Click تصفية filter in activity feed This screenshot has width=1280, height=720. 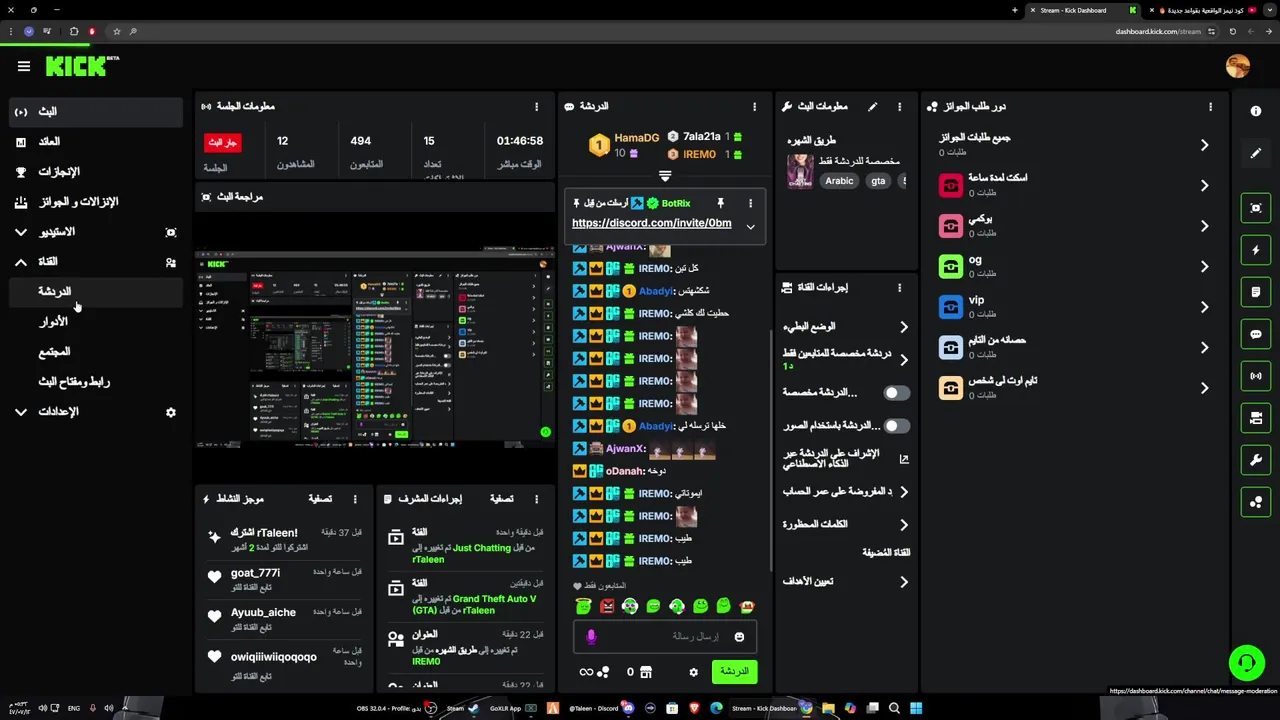pyautogui.click(x=320, y=498)
